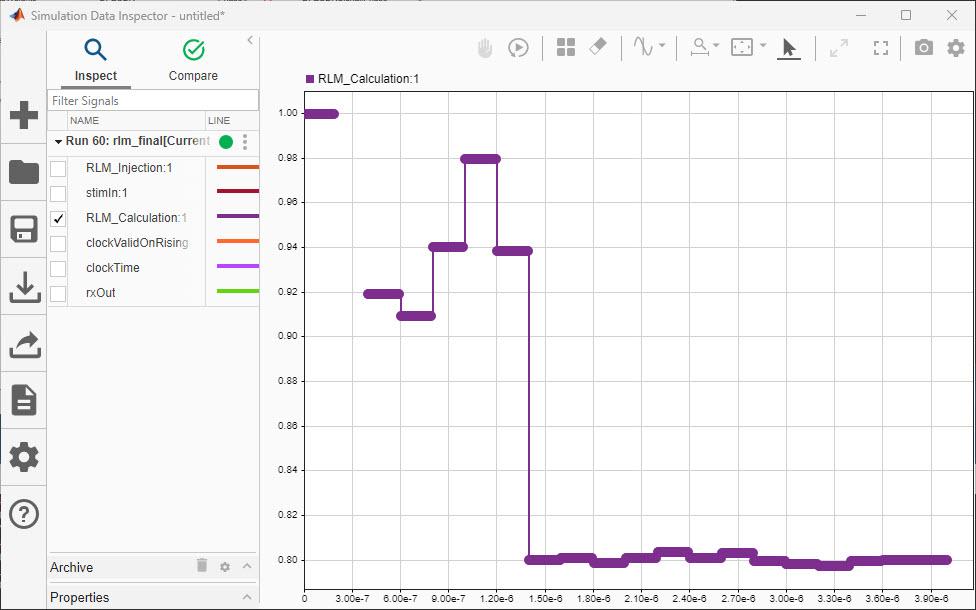Click the replay playback control
Screen dimensions: 976x610
tap(519, 47)
